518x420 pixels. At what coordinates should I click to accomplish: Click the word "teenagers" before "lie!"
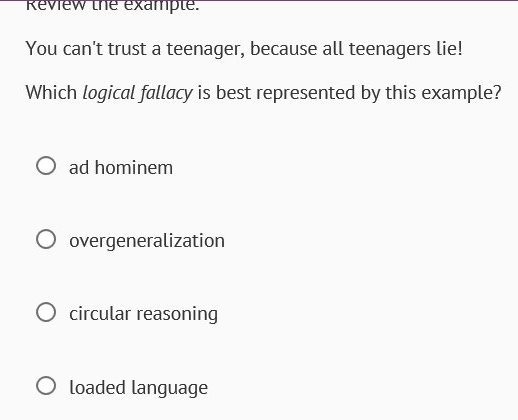[390, 49]
